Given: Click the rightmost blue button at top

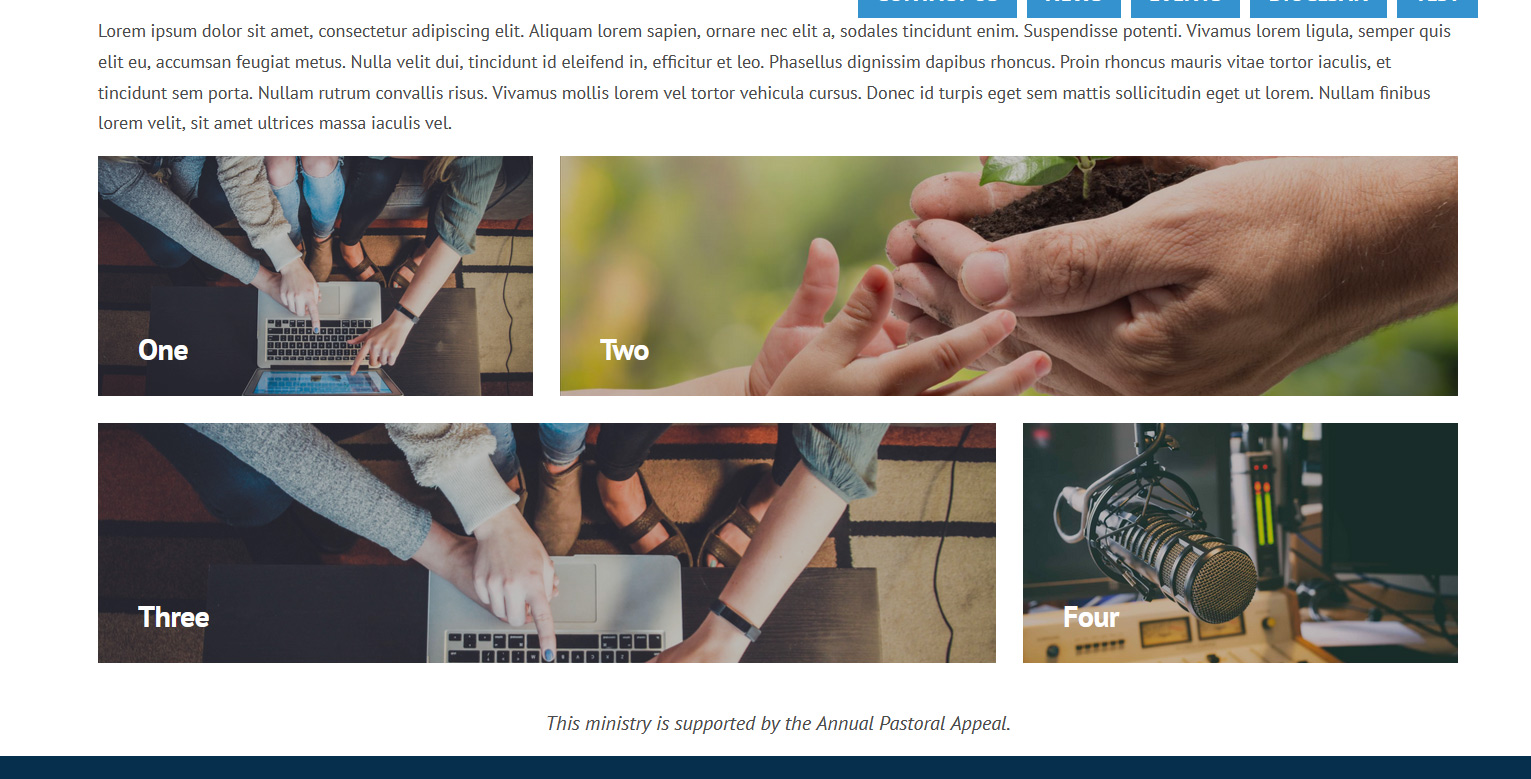Looking at the screenshot, I should [1437, 9].
